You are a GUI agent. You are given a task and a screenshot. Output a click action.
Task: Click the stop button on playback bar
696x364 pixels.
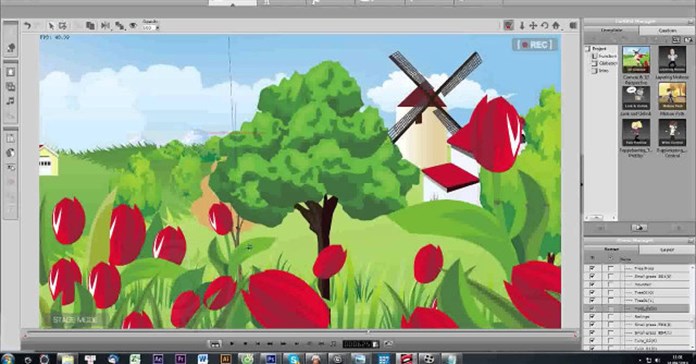[x=245, y=344]
